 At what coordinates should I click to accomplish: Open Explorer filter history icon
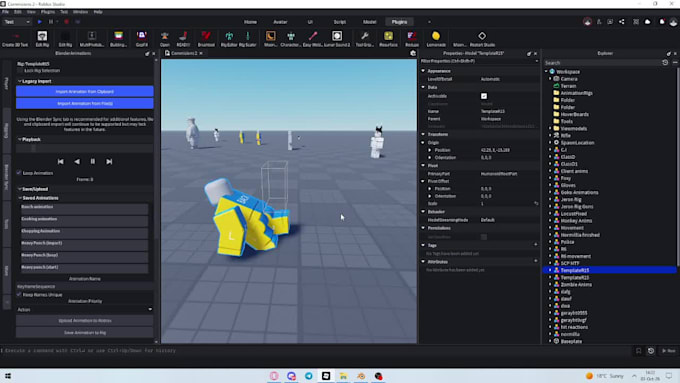(x=665, y=63)
